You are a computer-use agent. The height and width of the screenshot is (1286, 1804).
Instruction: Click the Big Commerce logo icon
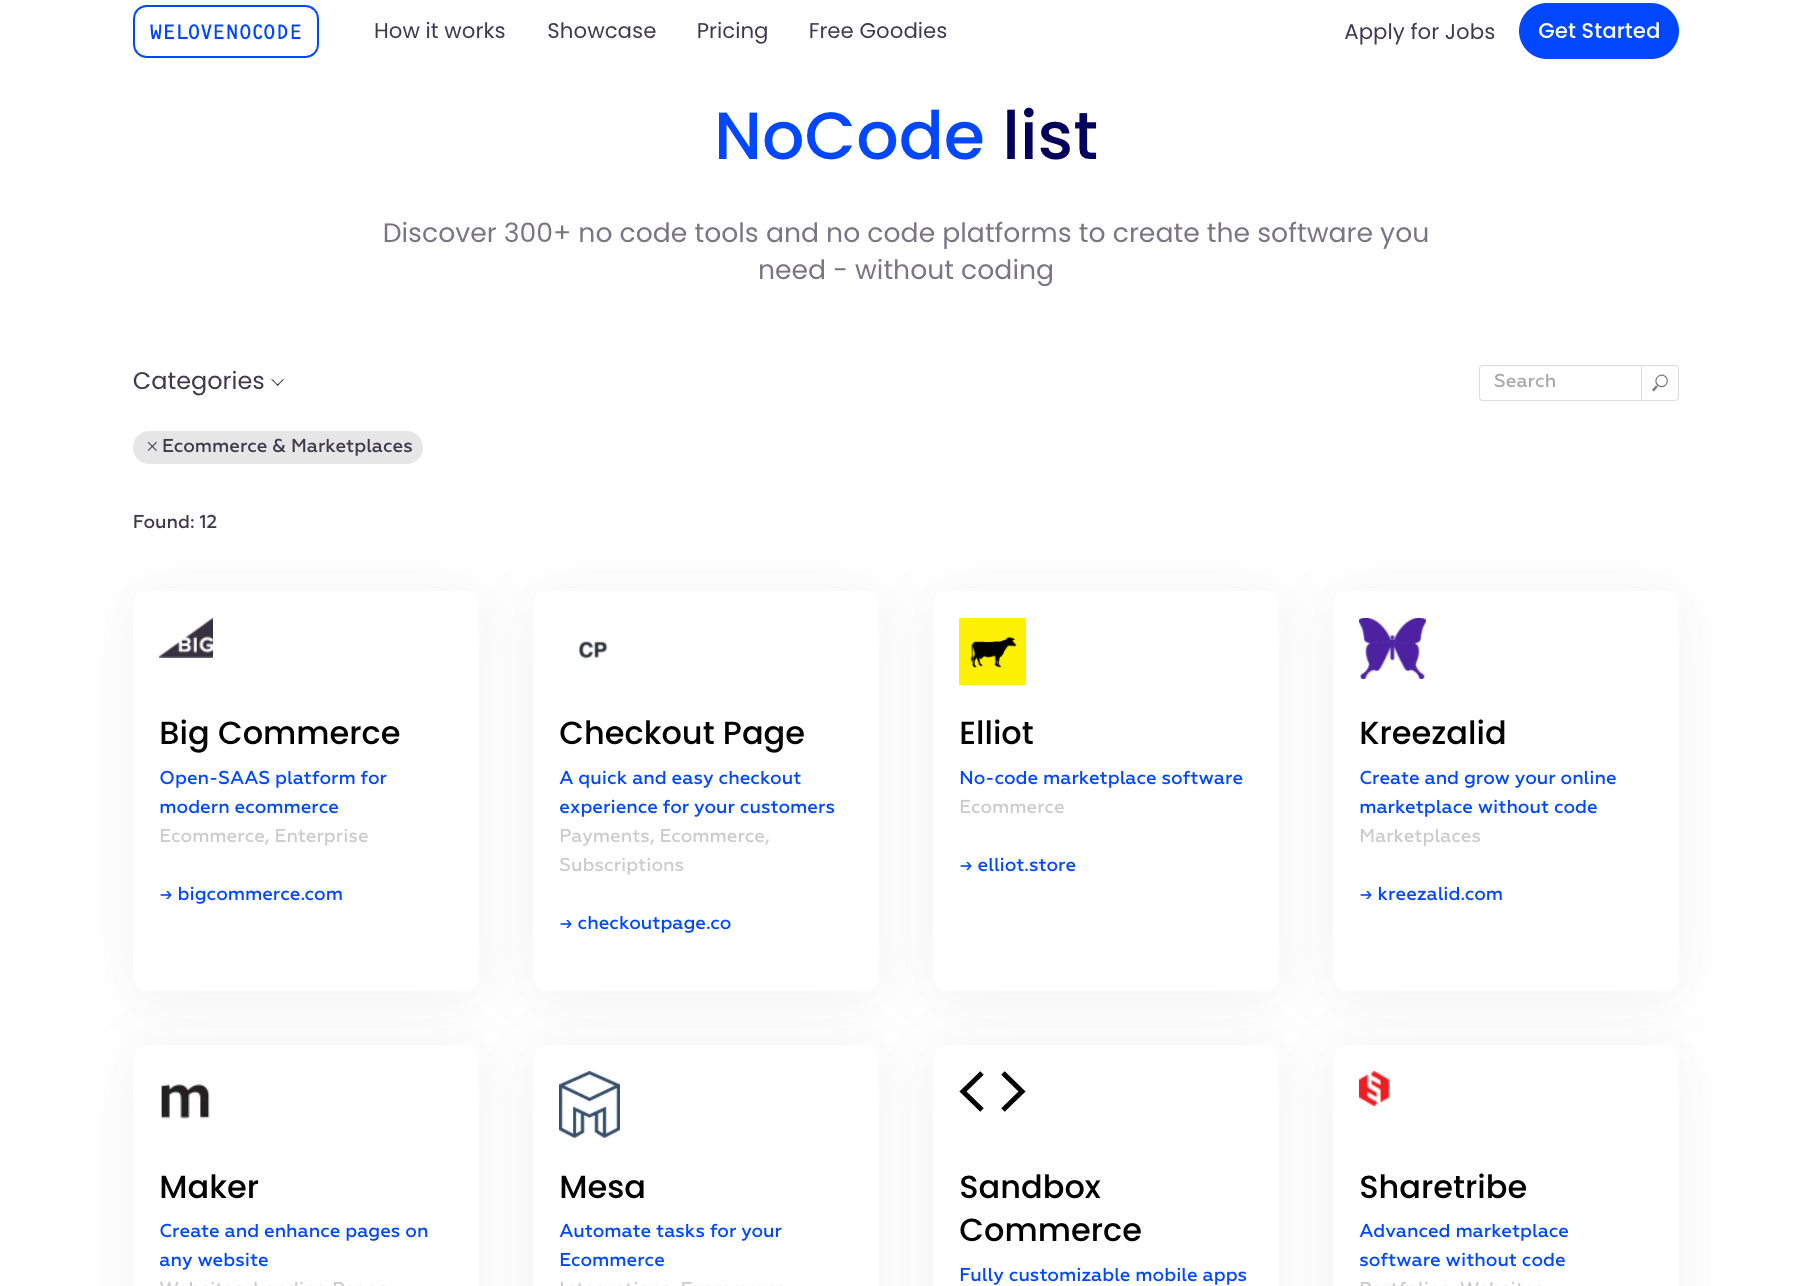[x=186, y=638]
